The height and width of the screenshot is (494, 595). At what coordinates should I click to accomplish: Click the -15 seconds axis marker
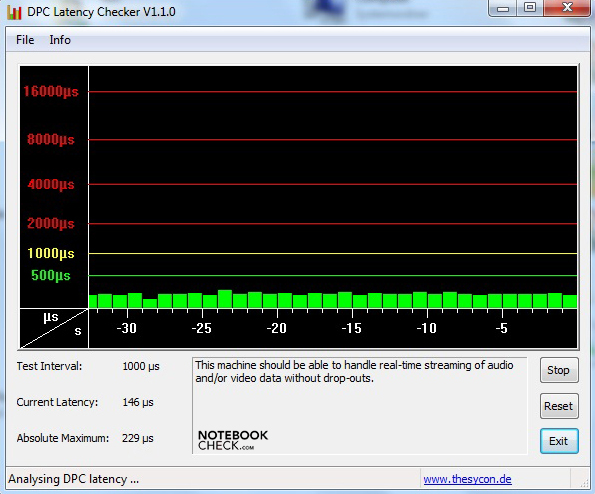[x=351, y=328]
